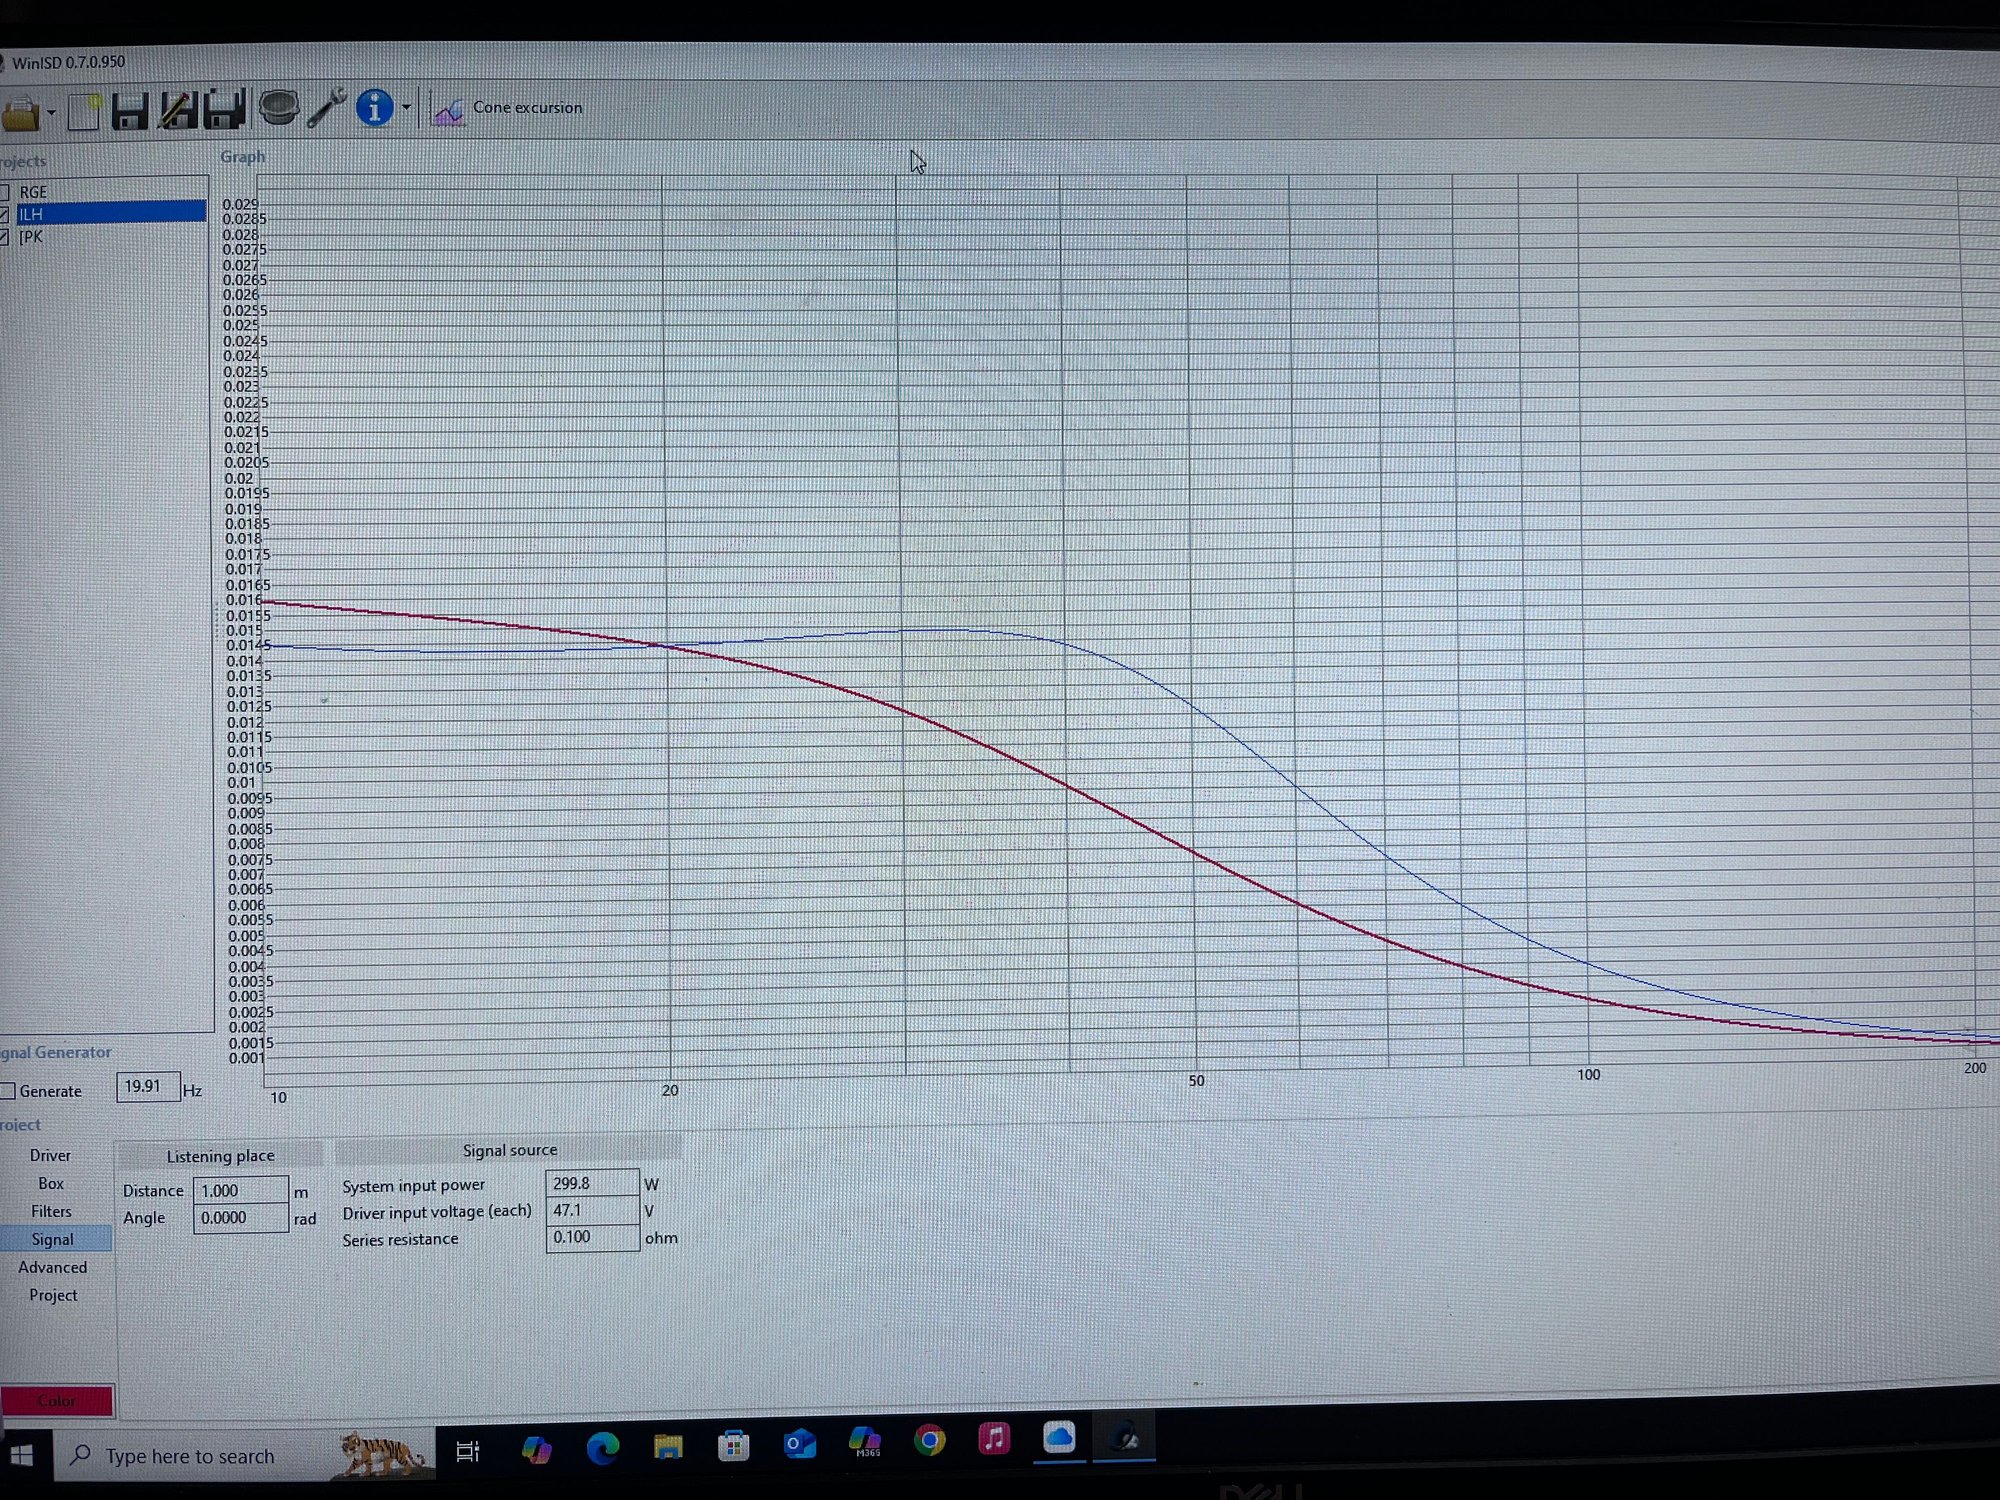This screenshot has height=1500, width=2000.
Task: Click the System input power field
Action: click(x=591, y=1183)
